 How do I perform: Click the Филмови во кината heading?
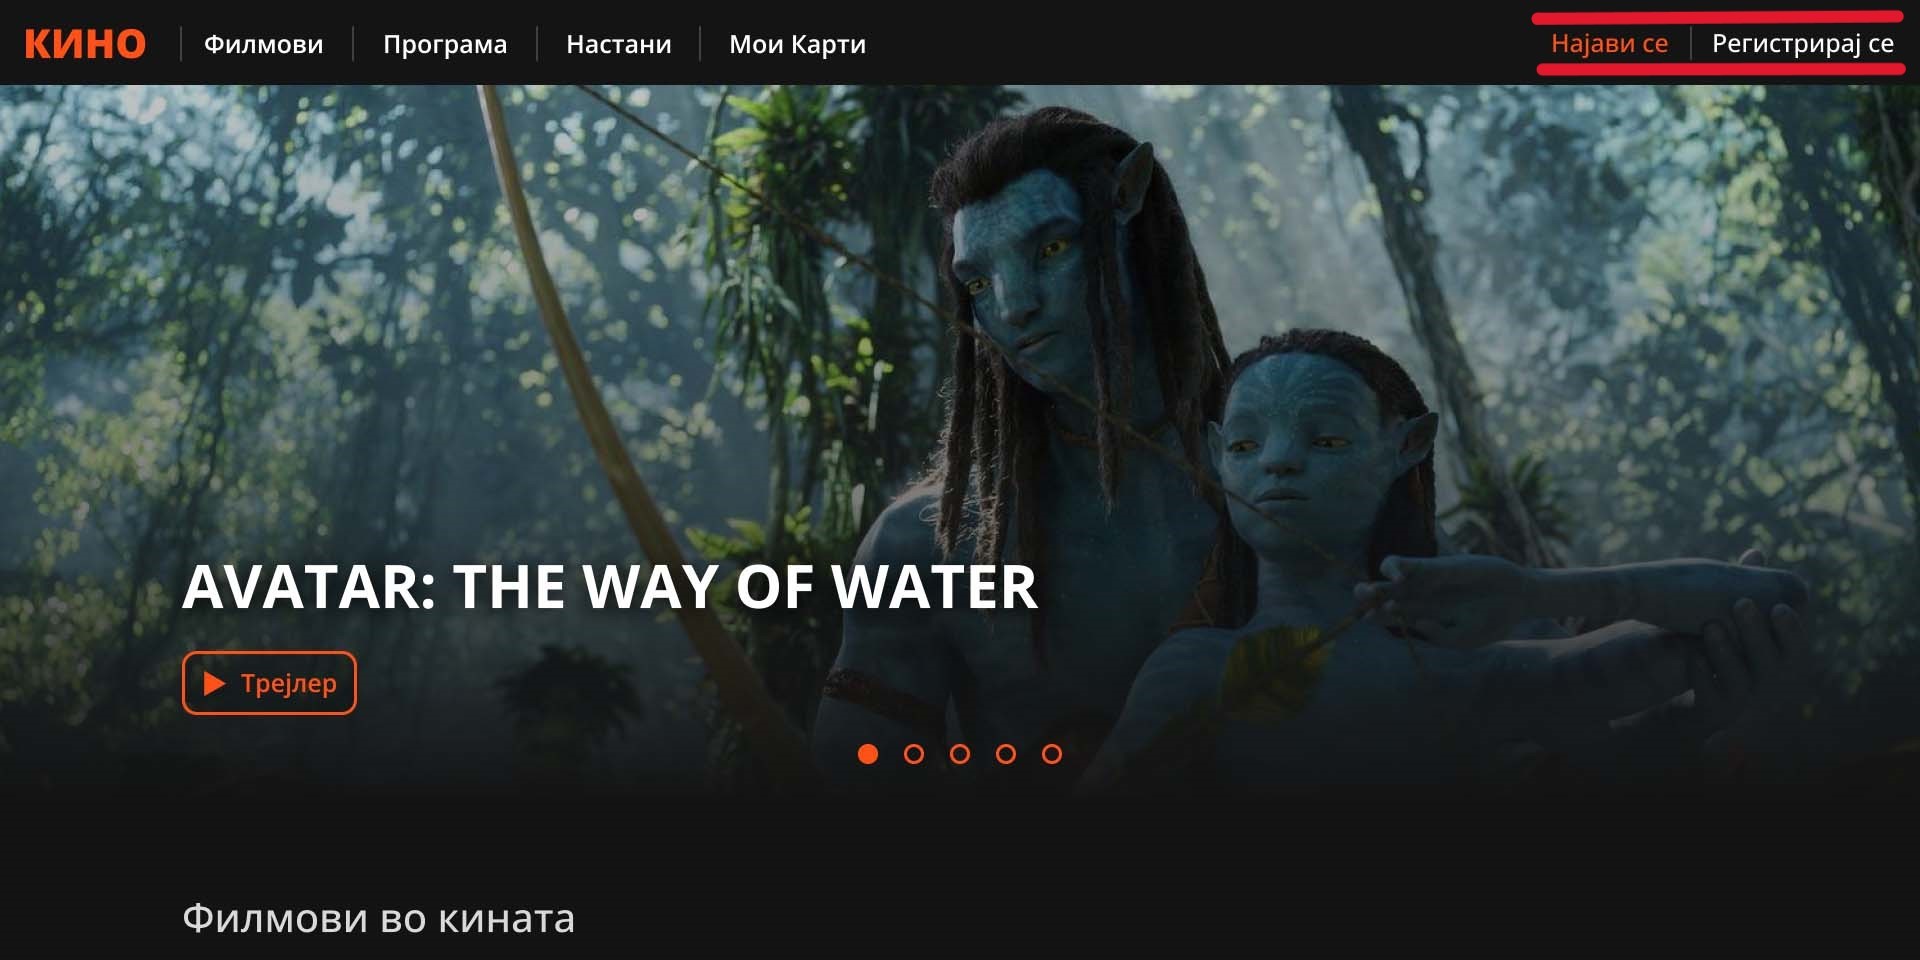click(x=379, y=918)
